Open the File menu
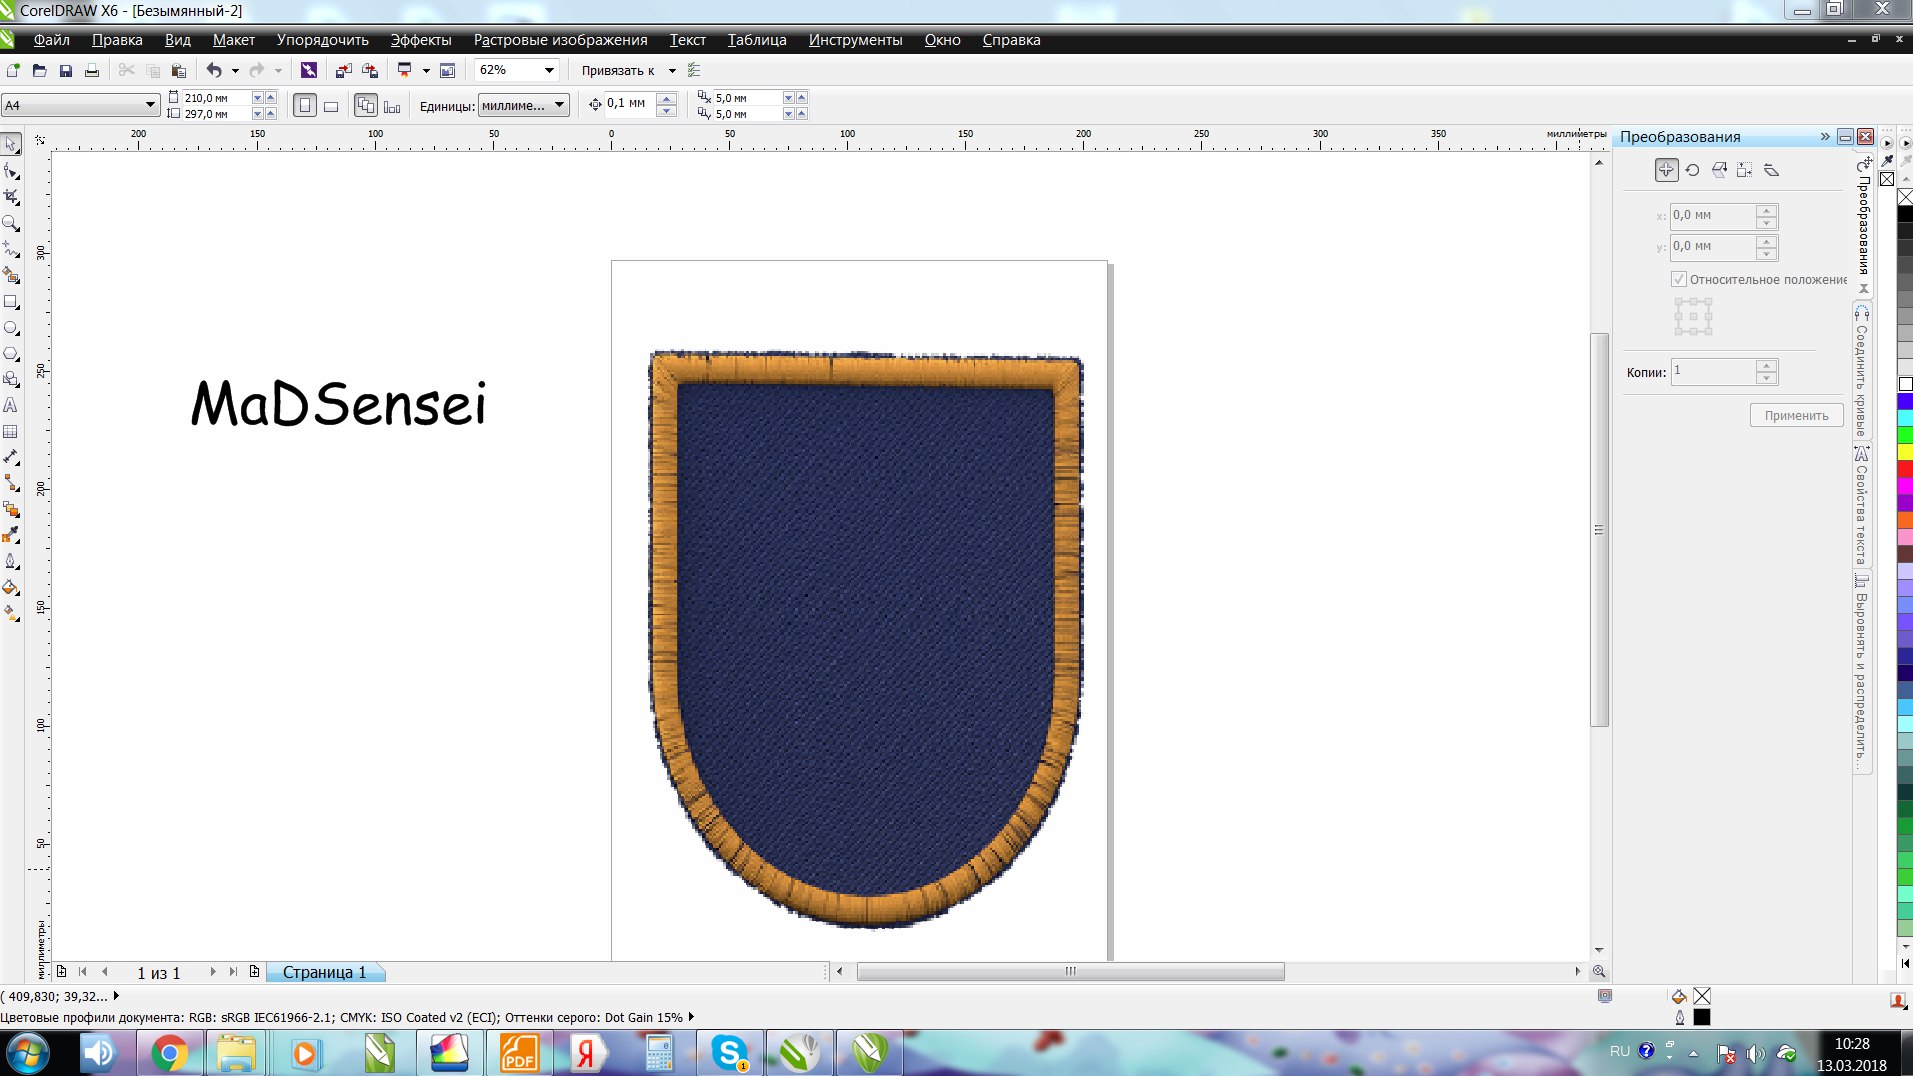Viewport: 1913px width, 1076px height. [51, 40]
